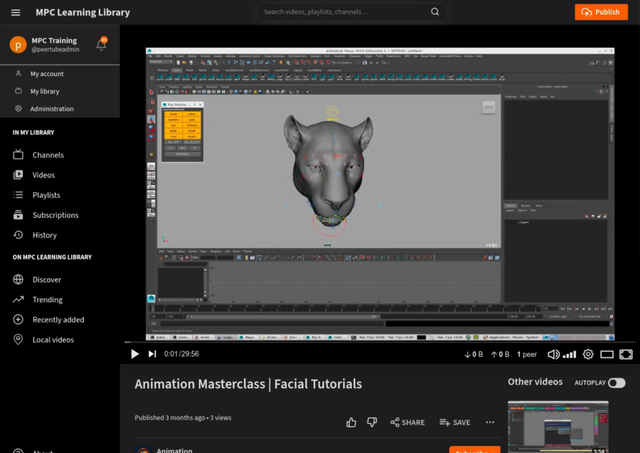This screenshot has height=453, width=640.
Task: Open the Other videos thumbnail
Action: click(558, 427)
